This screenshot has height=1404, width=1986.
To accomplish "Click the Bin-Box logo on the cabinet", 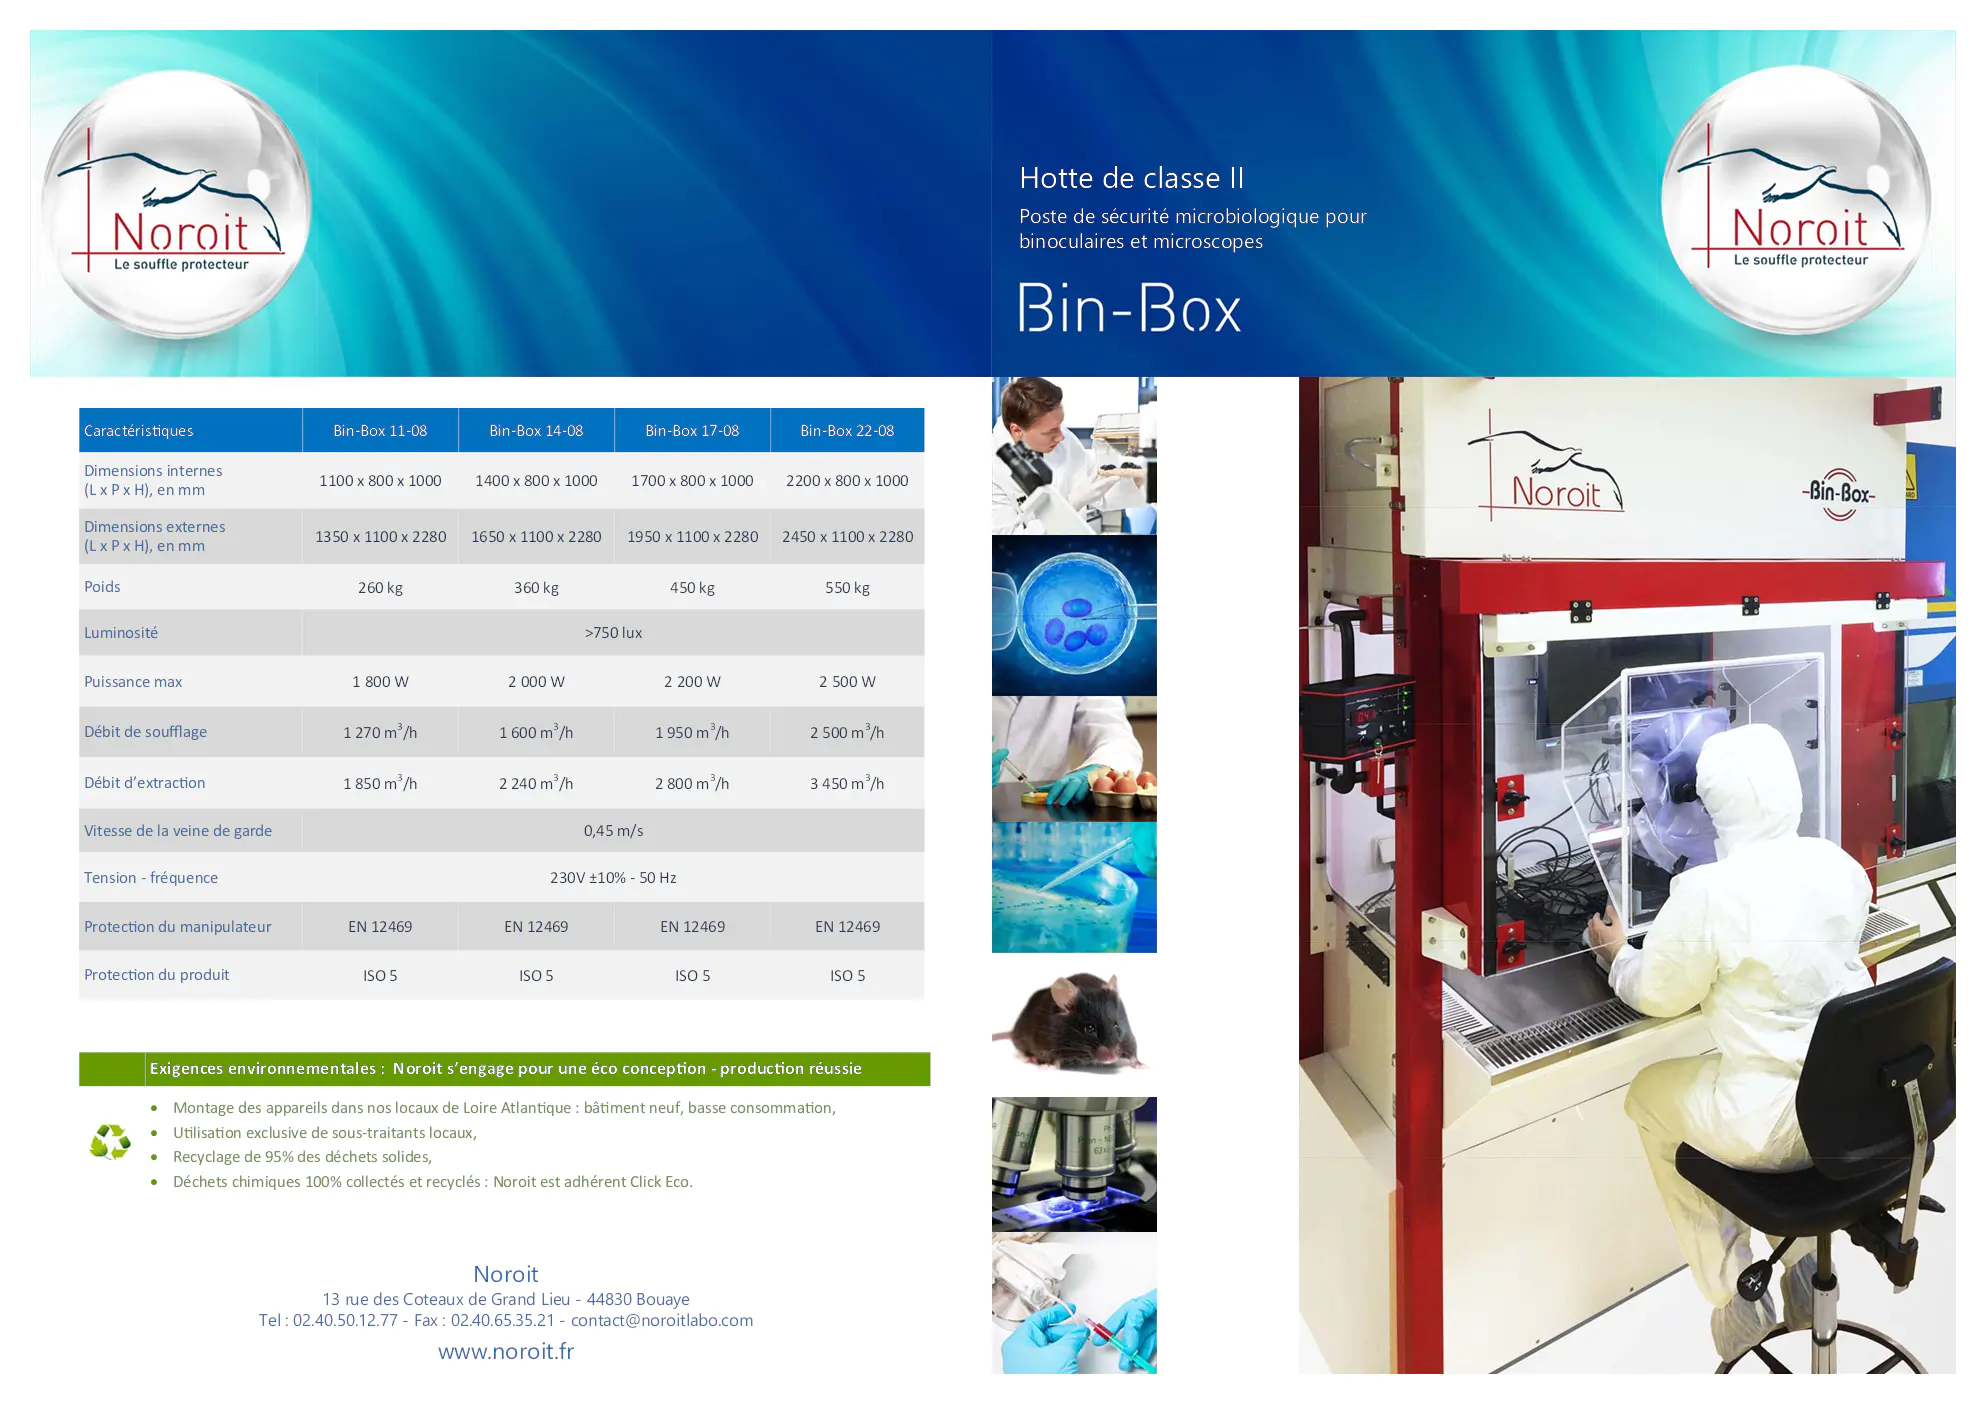I will [x=1839, y=493].
